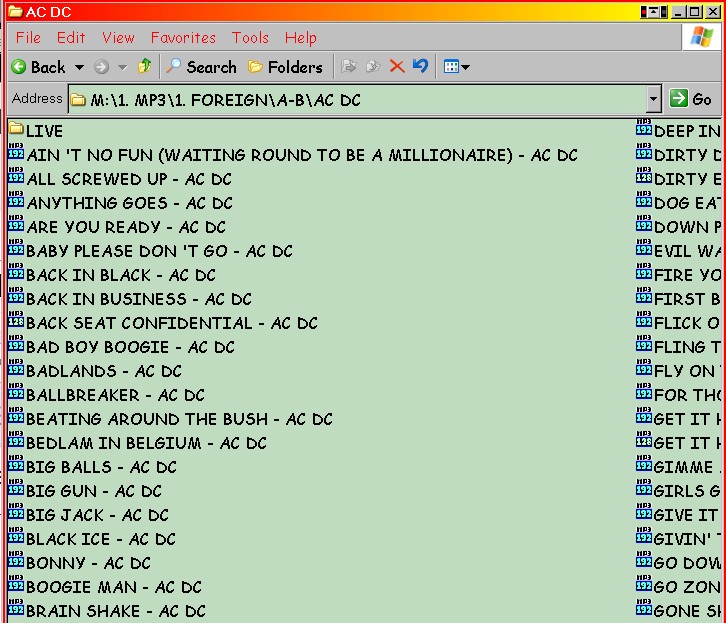The height and width of the screenshot is (623, 726).
Task: Select the GONE S file entry
Action: tap(678, 611)
